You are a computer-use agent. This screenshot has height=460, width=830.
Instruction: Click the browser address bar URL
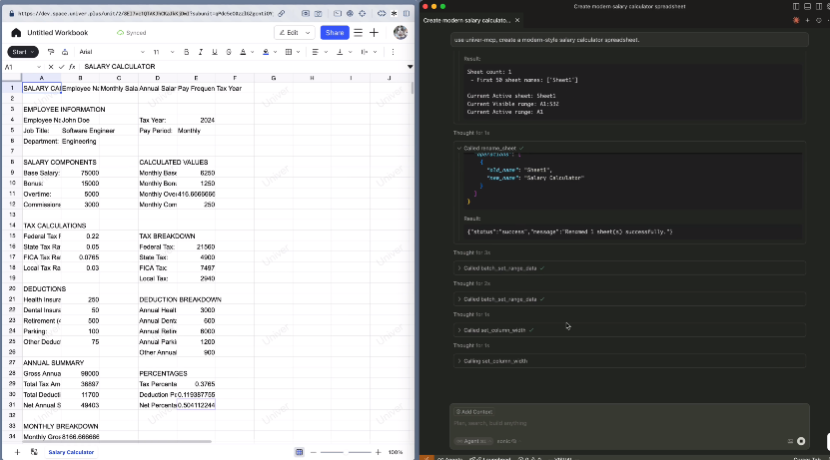145,13
